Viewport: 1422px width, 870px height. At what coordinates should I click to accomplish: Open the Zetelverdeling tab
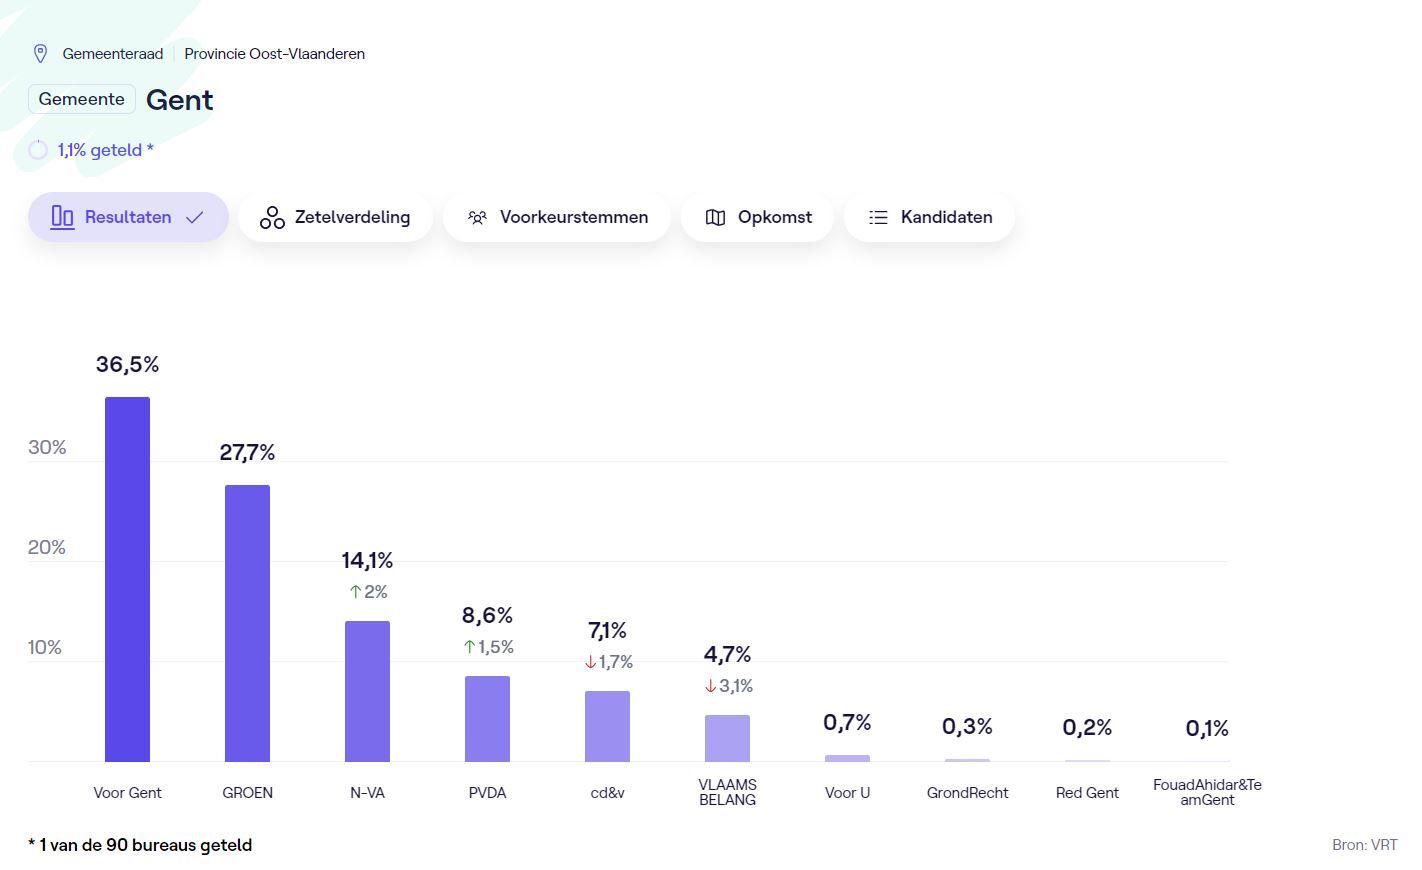(x=336, y=217)
